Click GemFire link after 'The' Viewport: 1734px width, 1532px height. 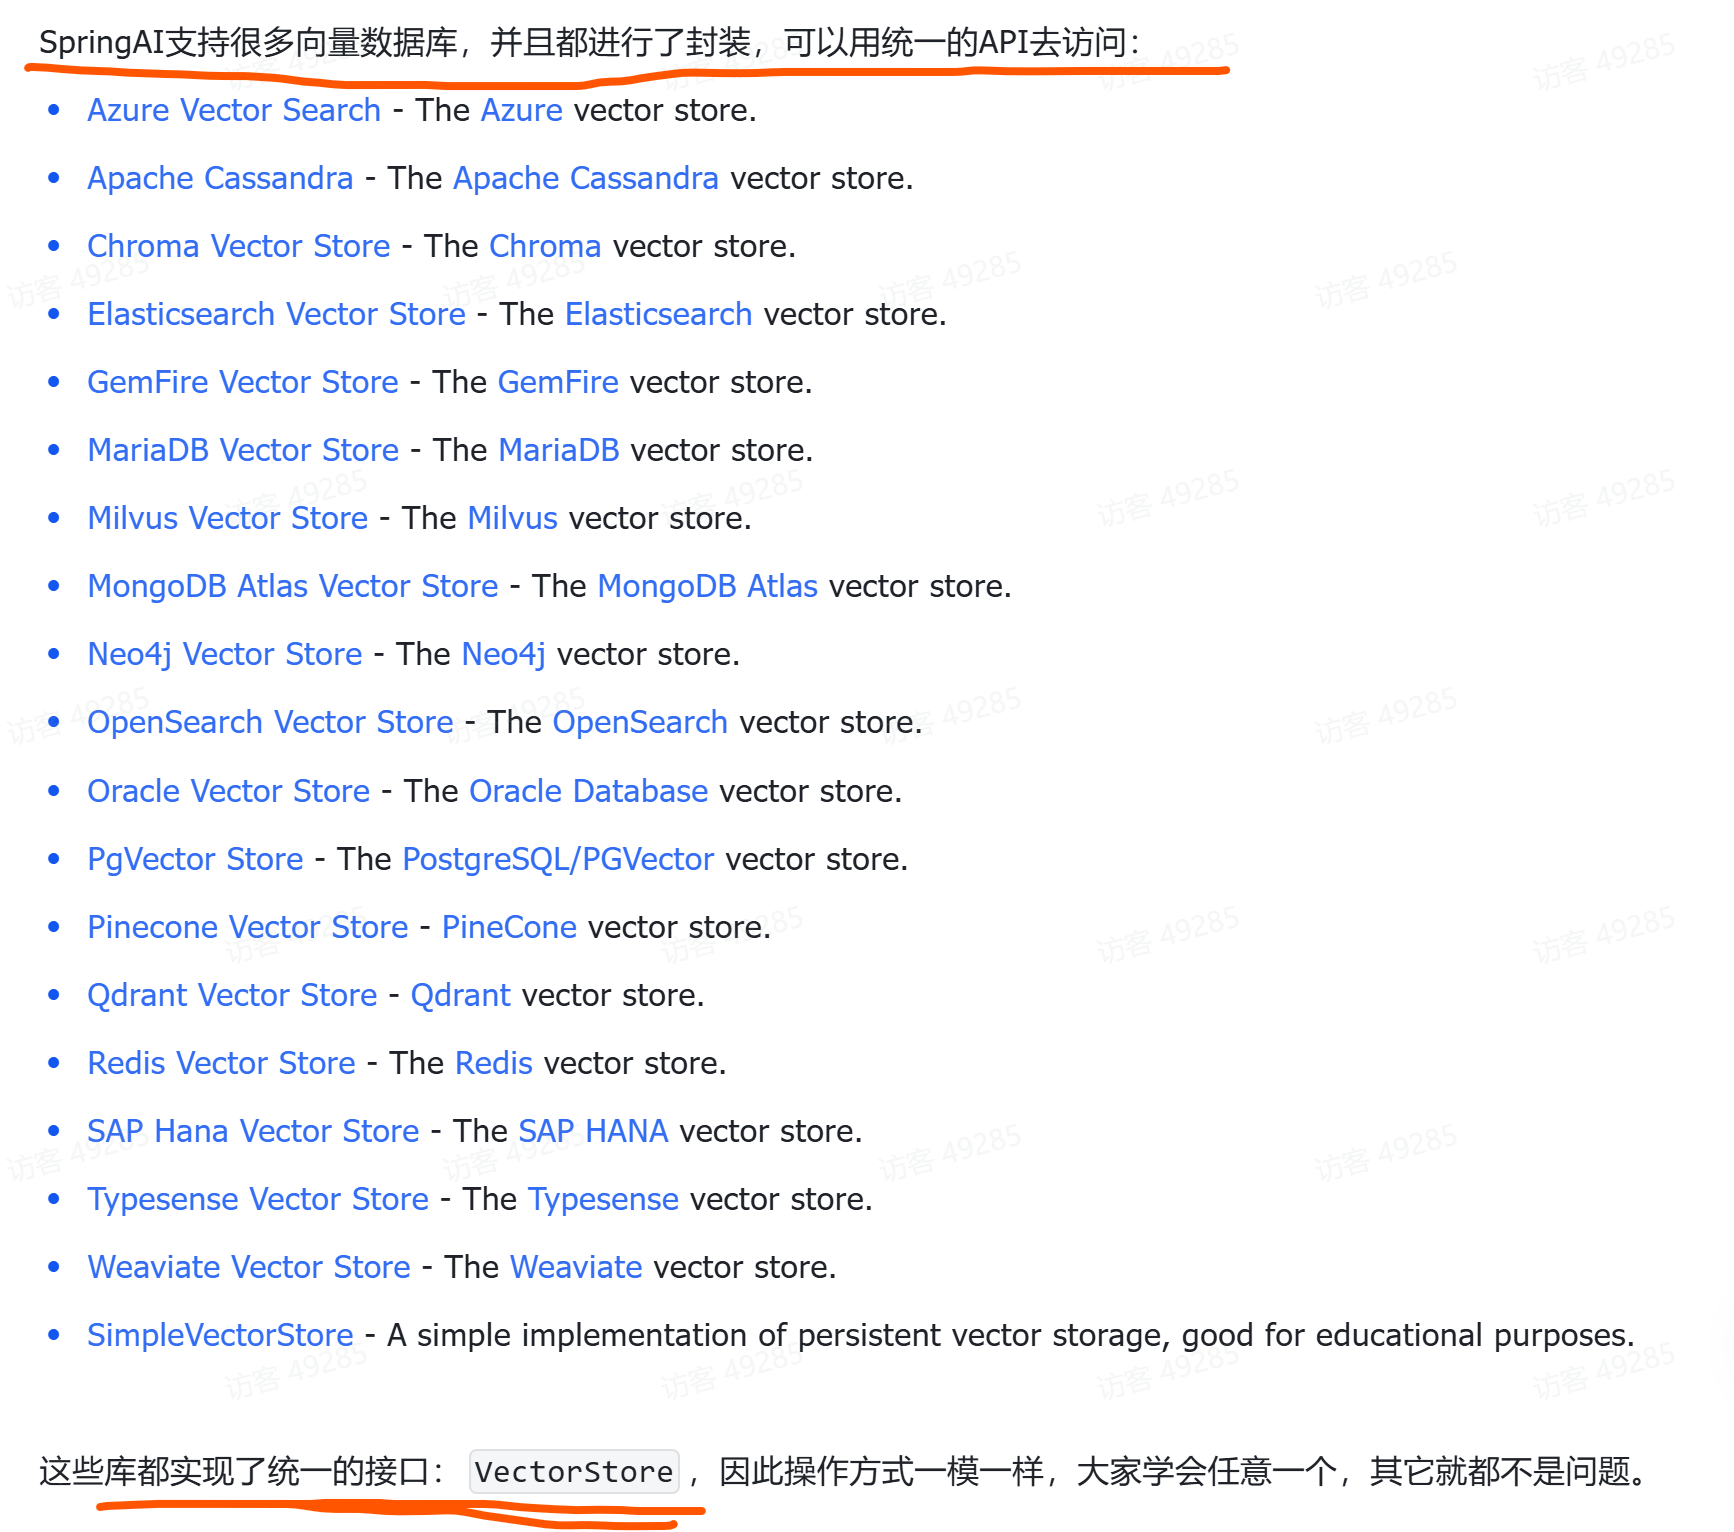click(558, 382)
